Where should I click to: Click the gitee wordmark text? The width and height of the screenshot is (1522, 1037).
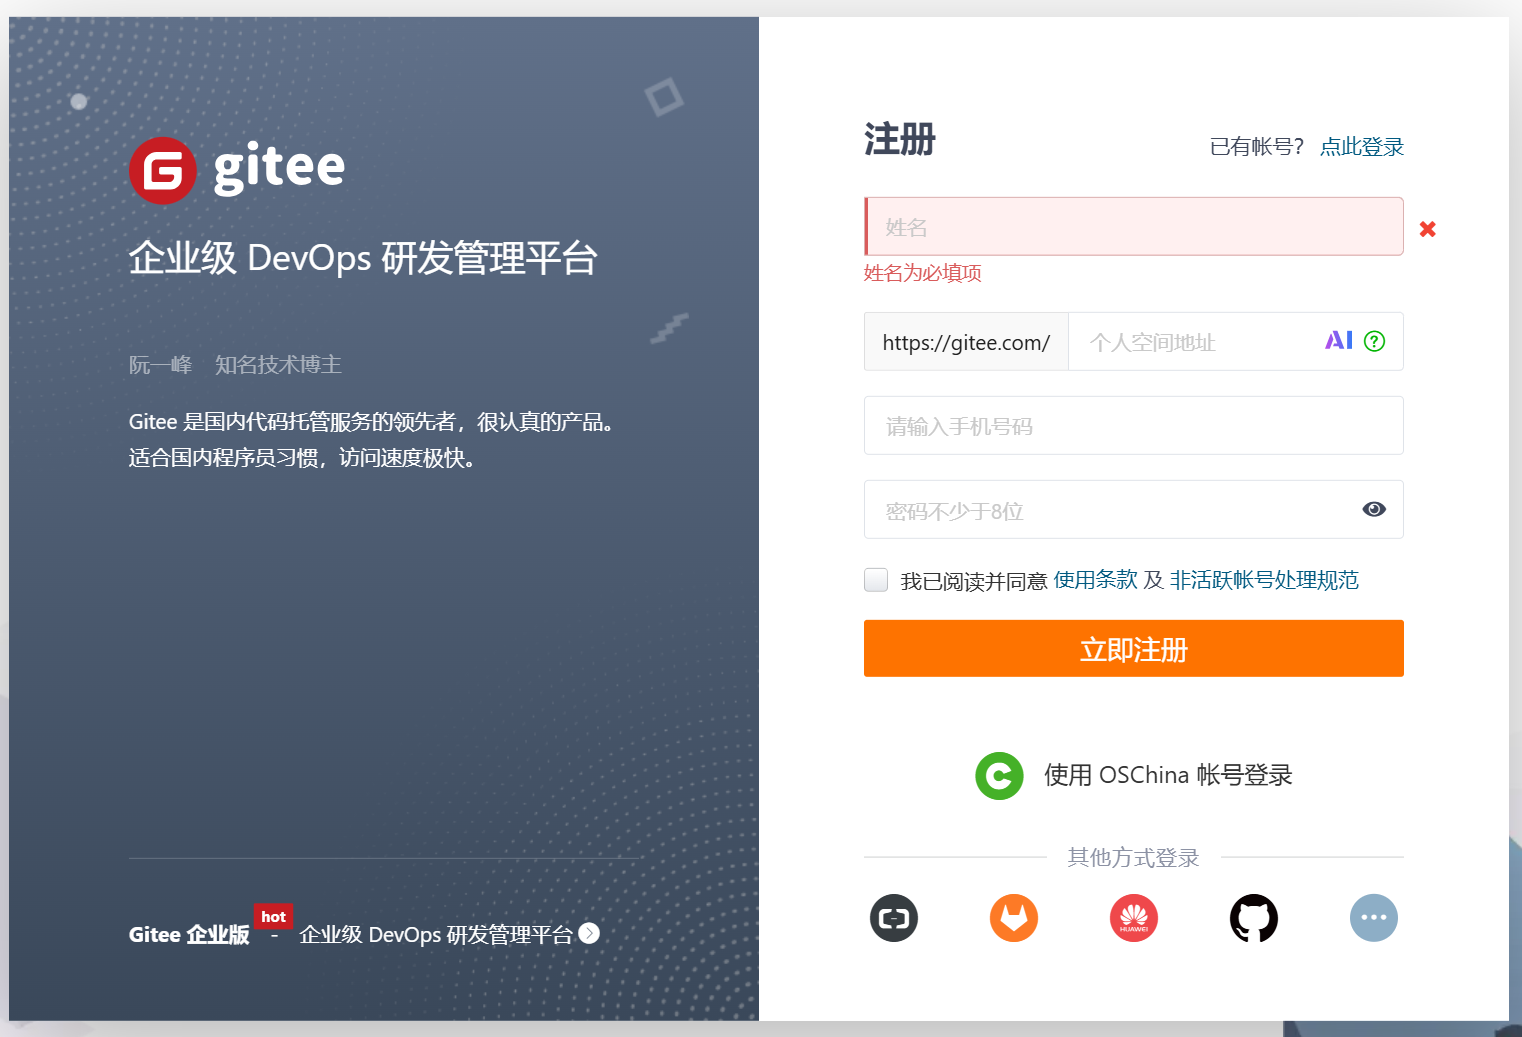[279, 168]
